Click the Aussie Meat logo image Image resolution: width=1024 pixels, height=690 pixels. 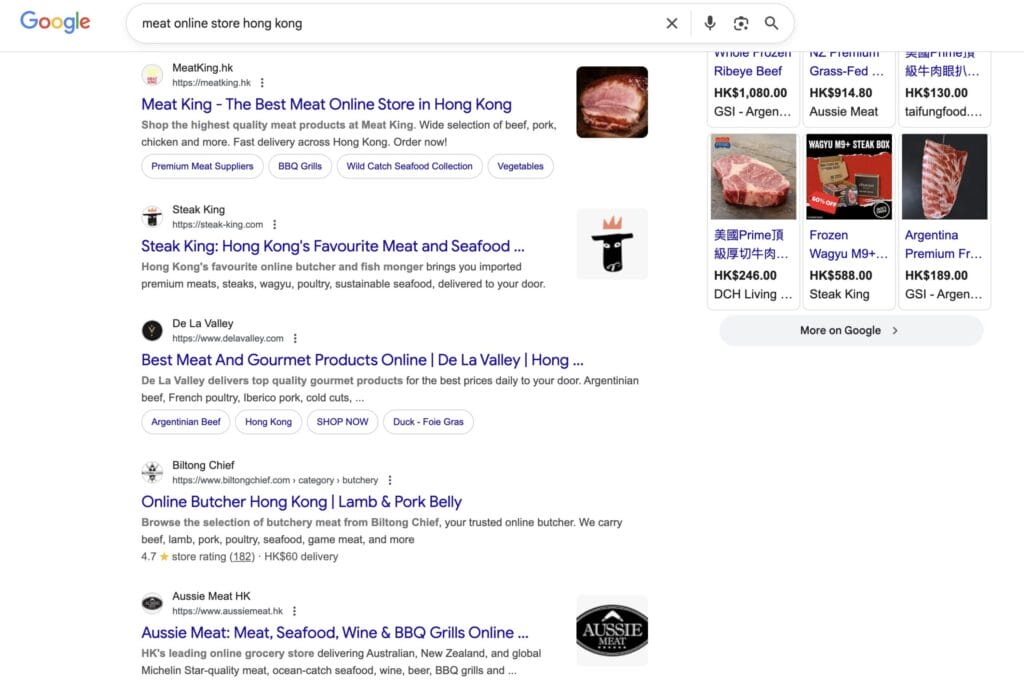pos(611,630)
